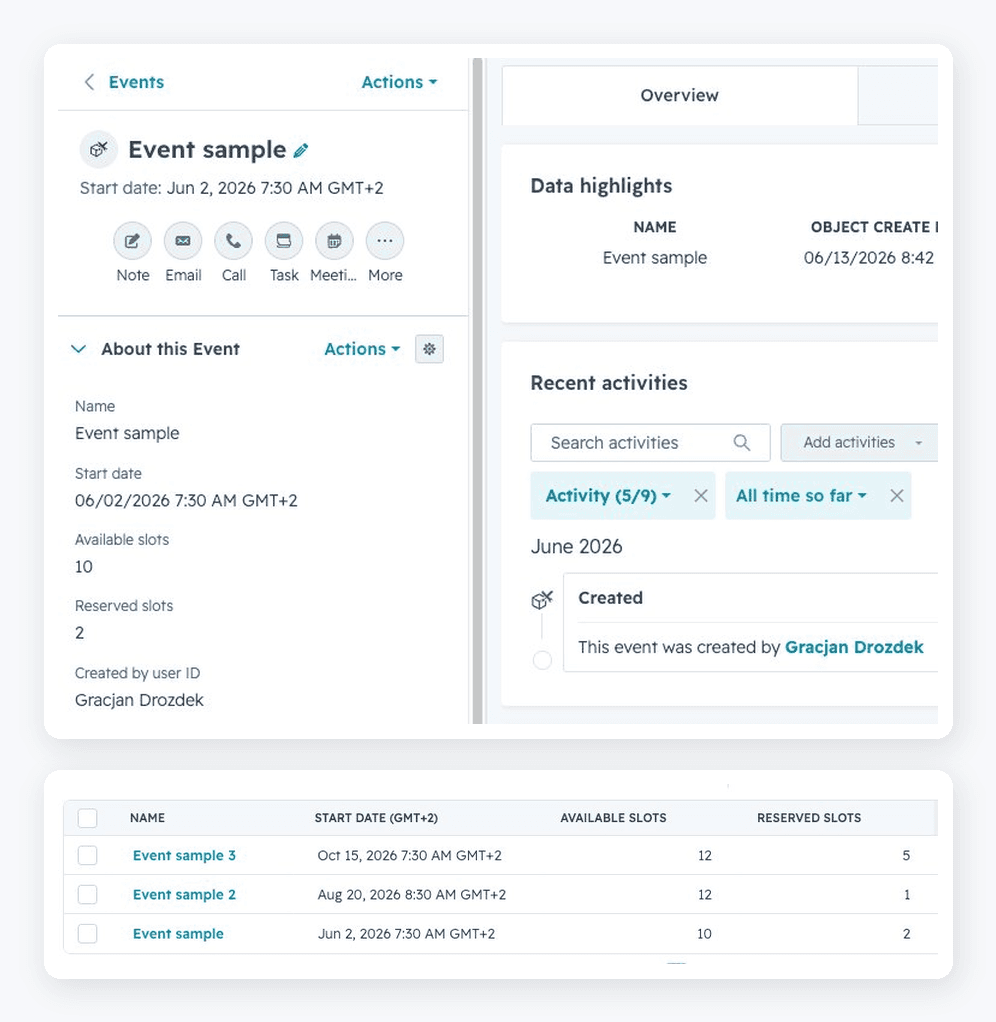Select the Overview tab
Viewport: 996px width, 1022px height.
tap(679, 95)
